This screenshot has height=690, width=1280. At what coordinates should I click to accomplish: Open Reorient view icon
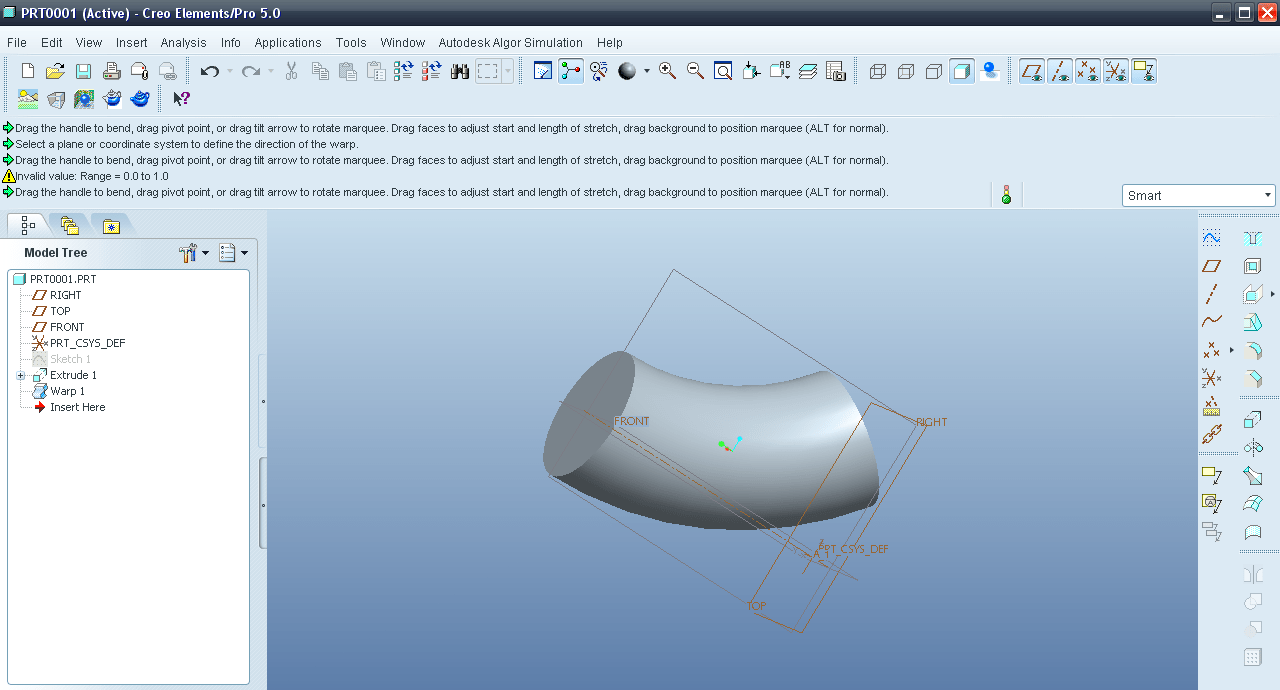click(752, 71)
